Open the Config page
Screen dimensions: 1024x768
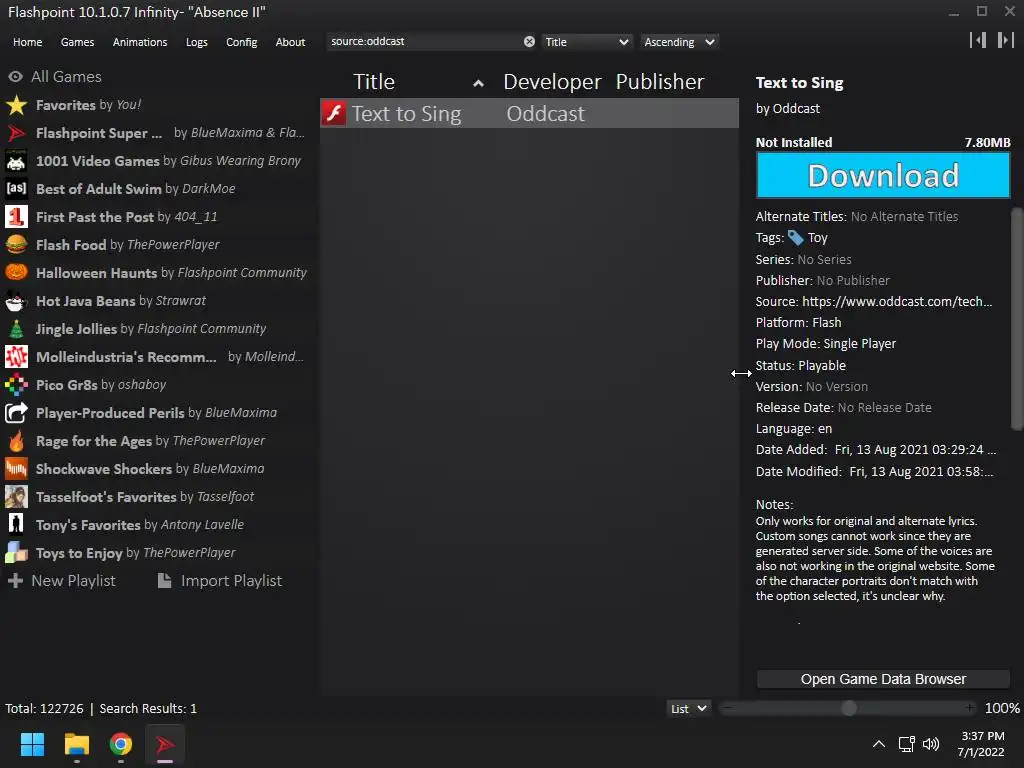coord(242,42)
